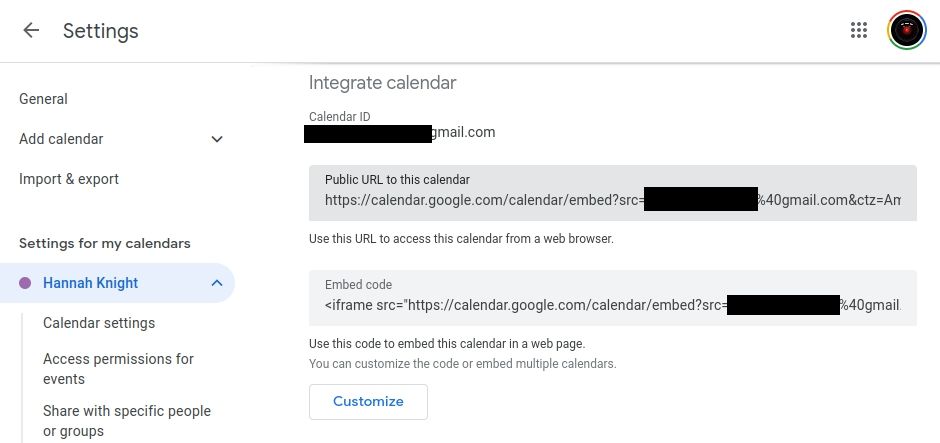The image size is (940, 443).
Task: Click the Settings for my calendars heading
Action: pos(105,243)
